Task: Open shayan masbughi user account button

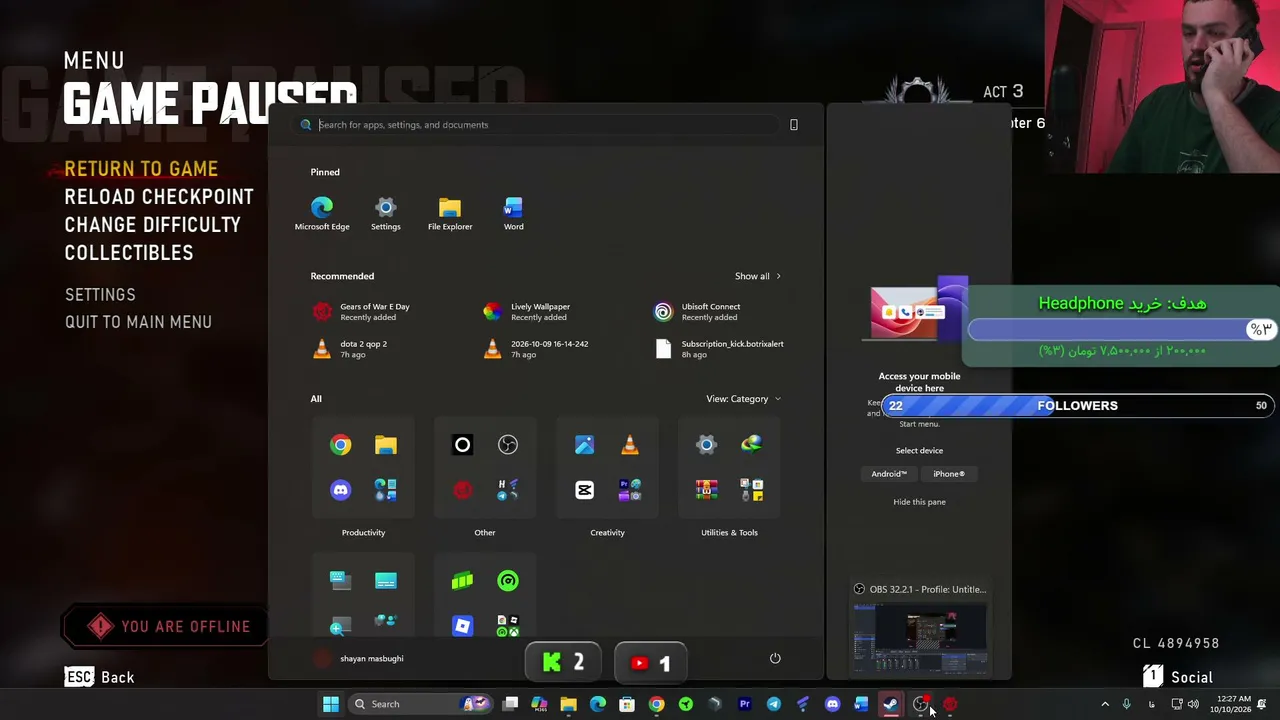Action: 359,658
